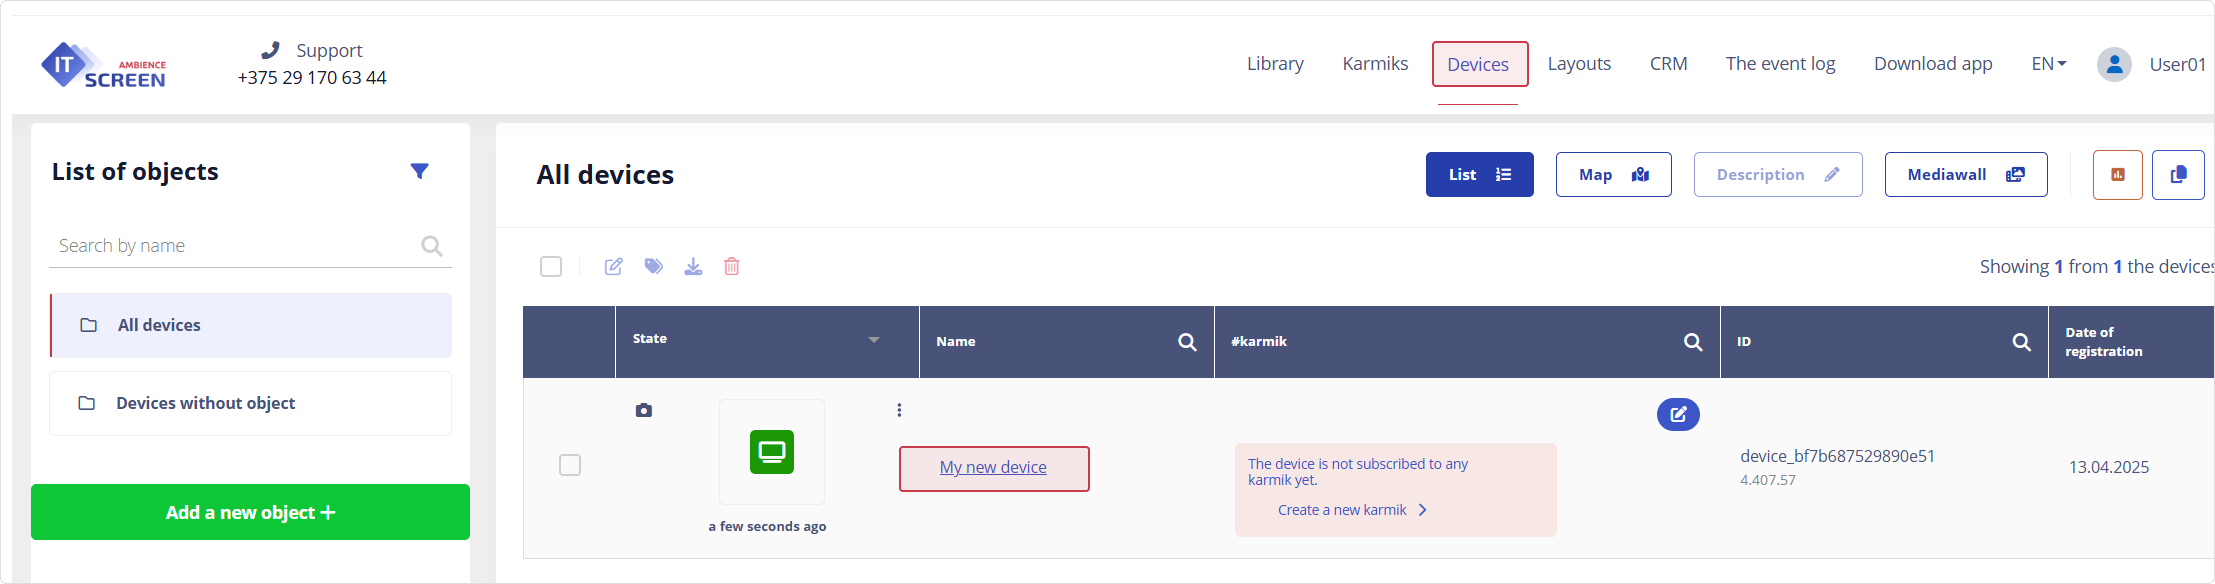The width and height of the screenshot is (2215, 584).
Task: Toggle the select-all devices checkbox
Action: click(x=551, y=266)
